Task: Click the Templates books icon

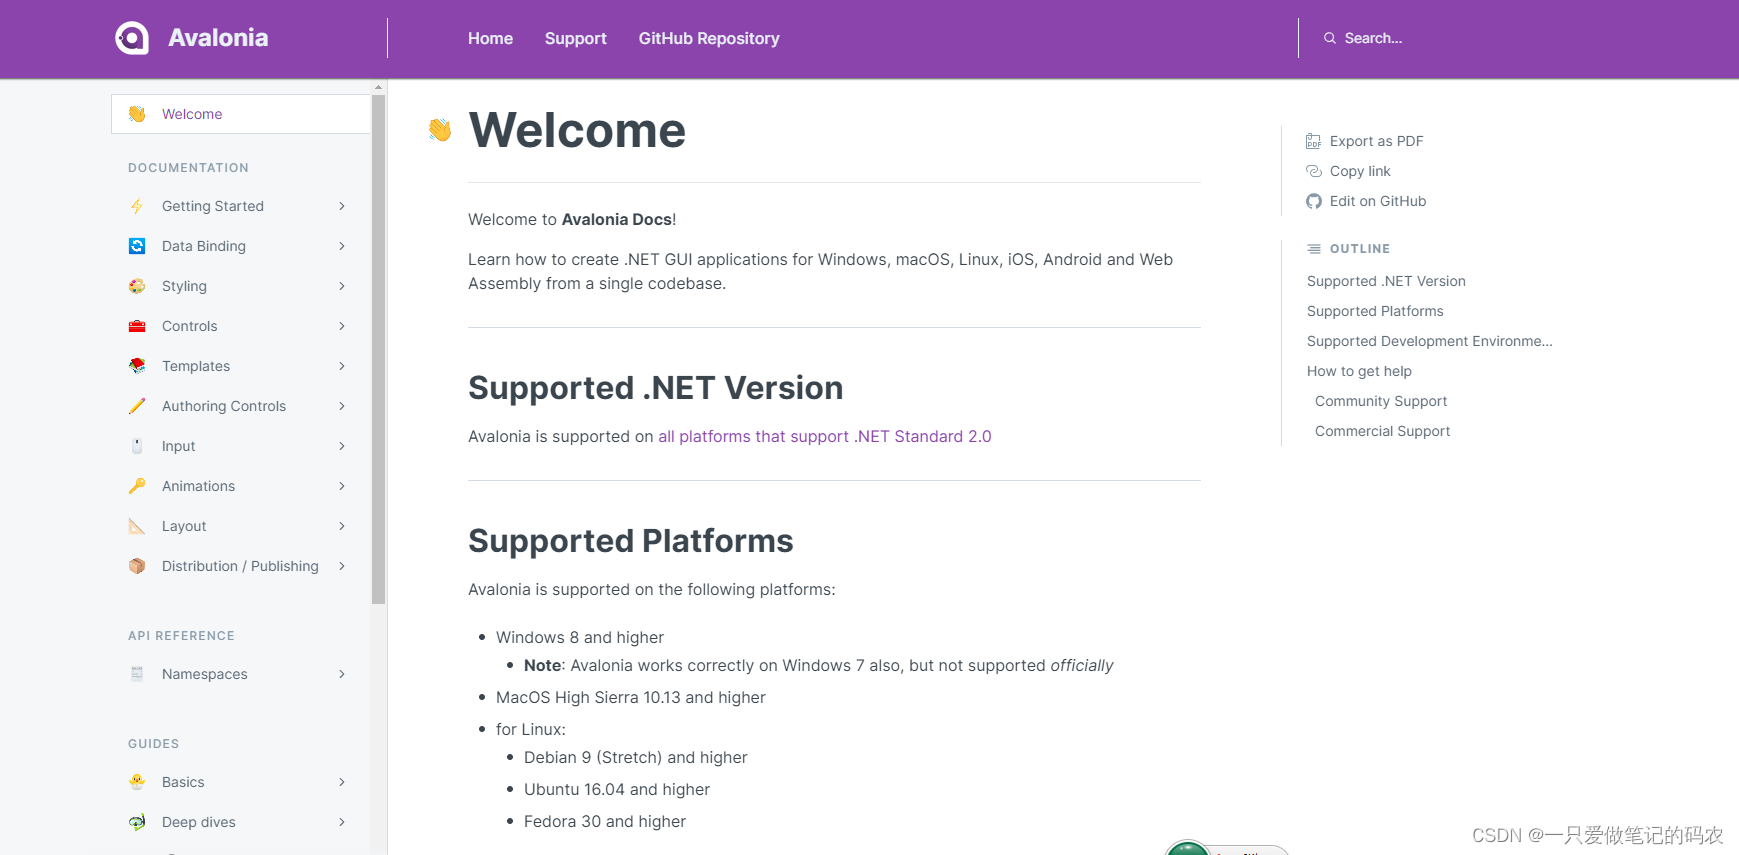Action: tap(137, 366)
